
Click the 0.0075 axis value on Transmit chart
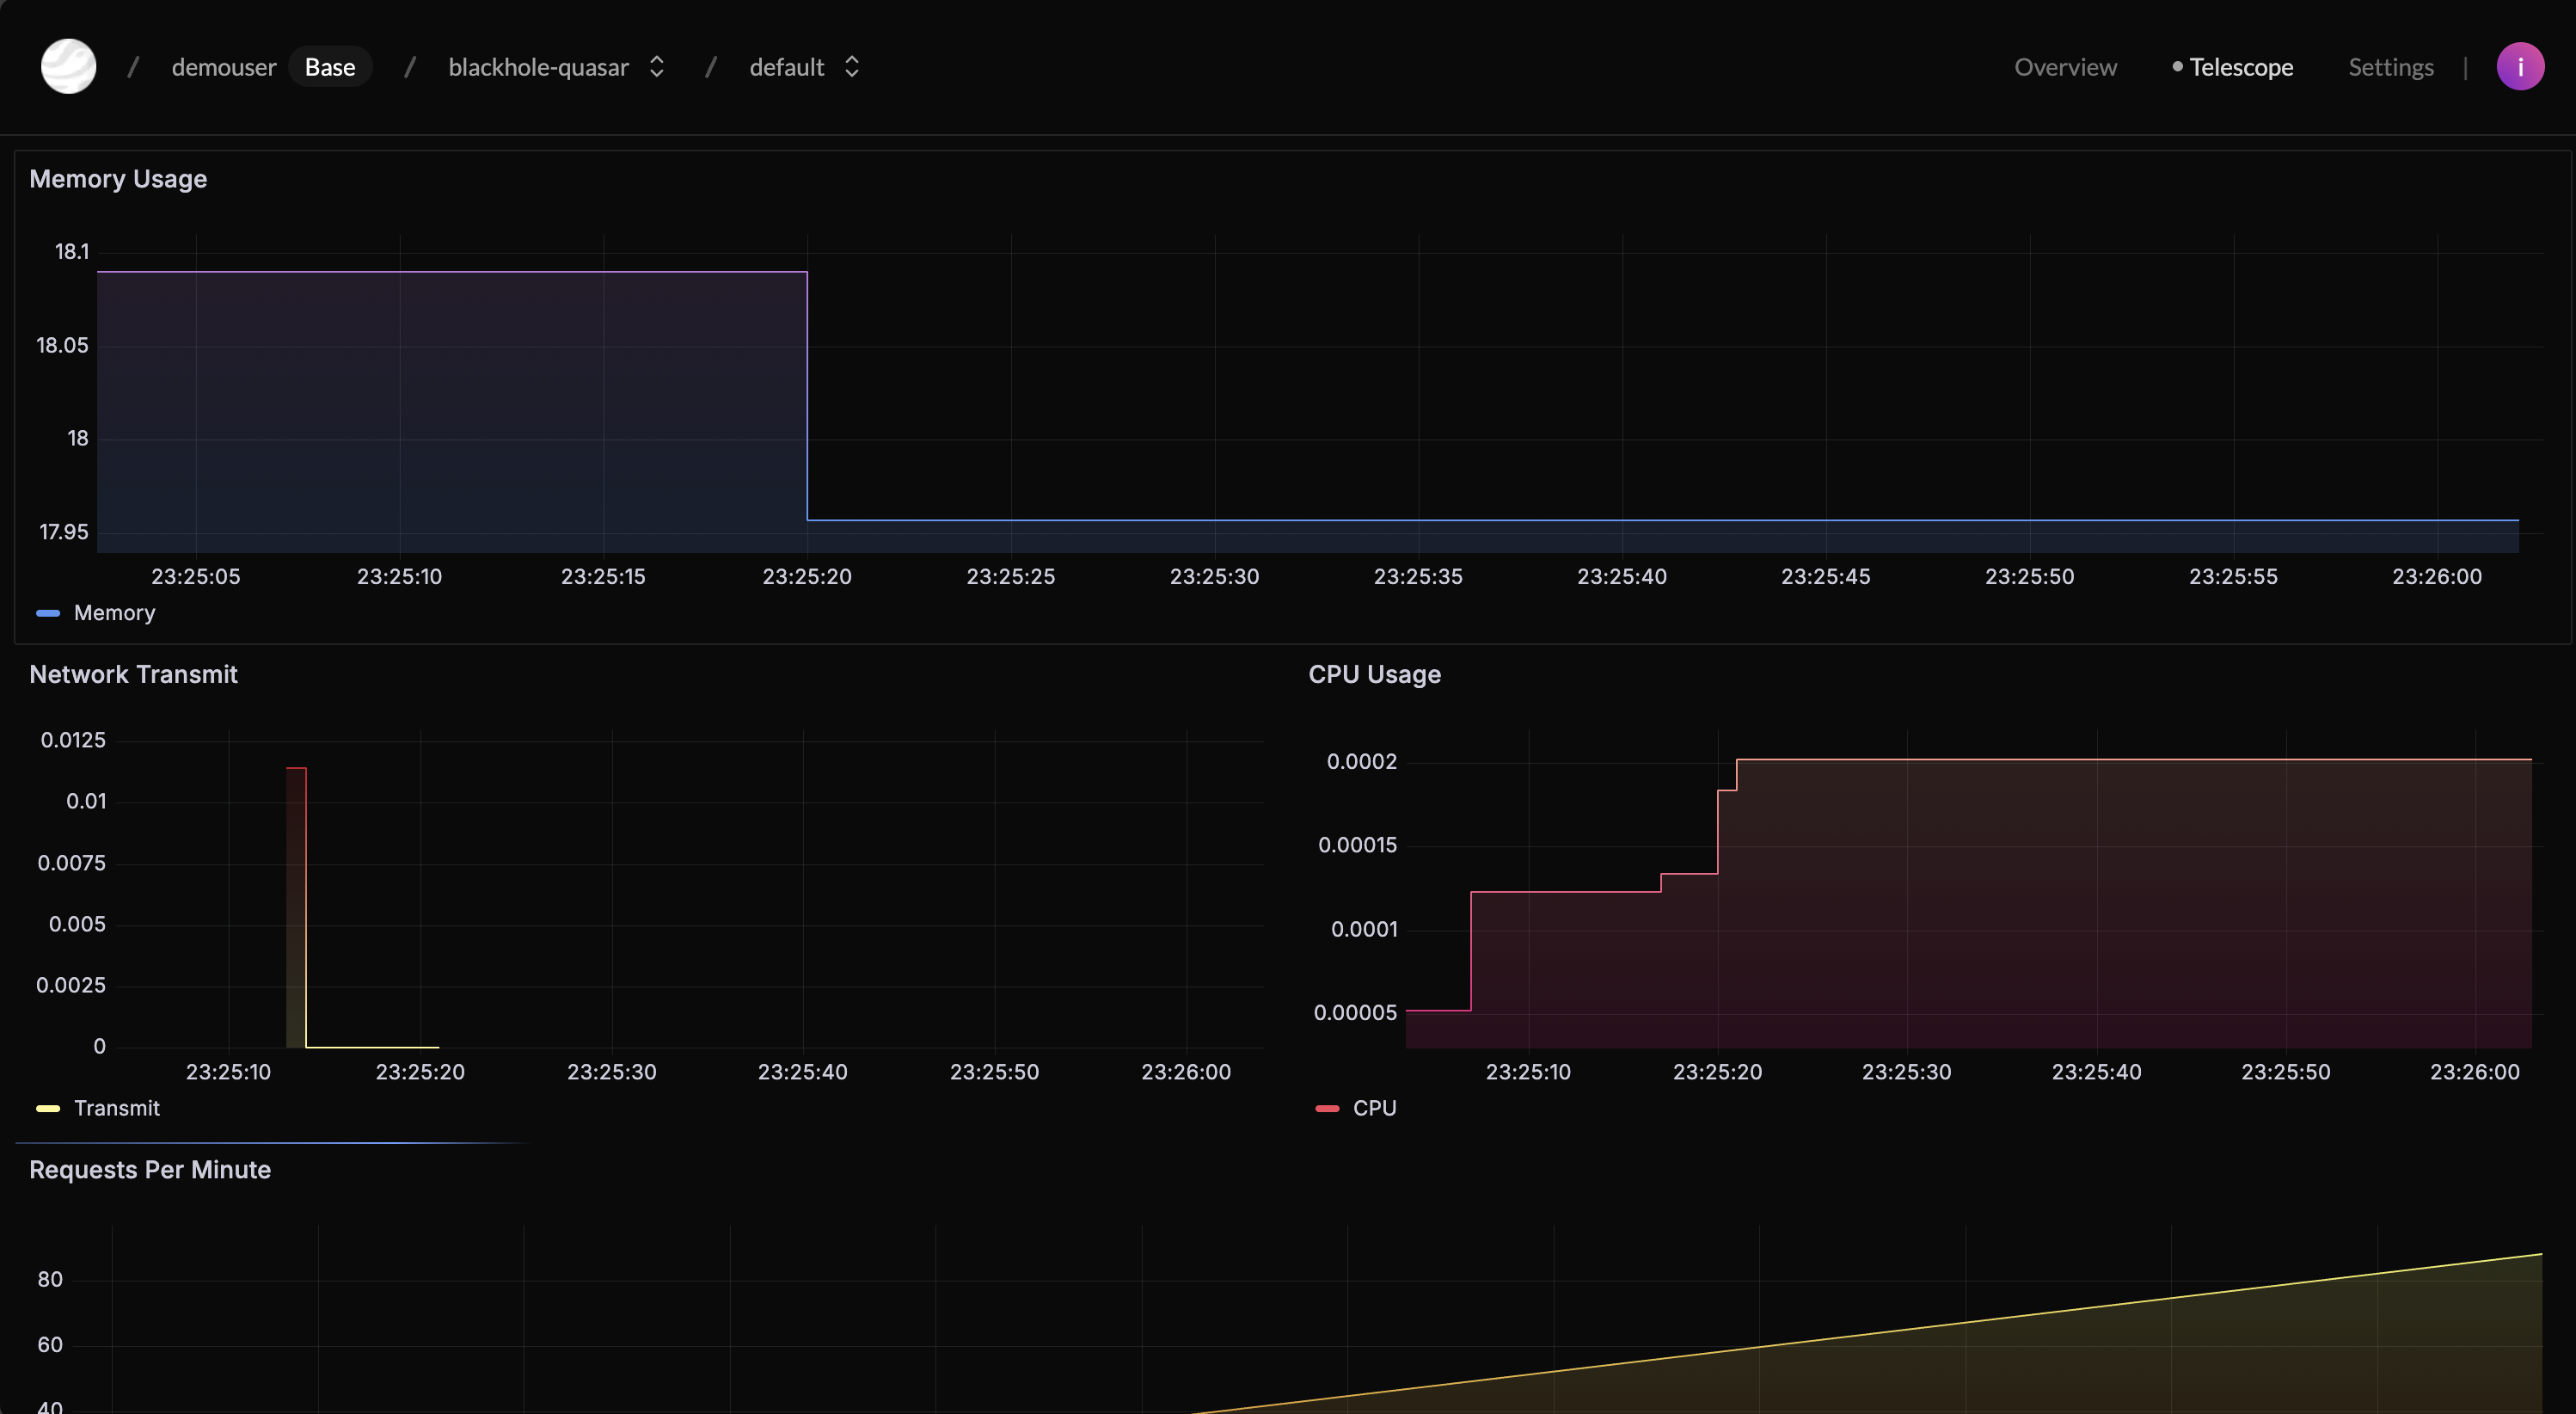pos(71,863)
